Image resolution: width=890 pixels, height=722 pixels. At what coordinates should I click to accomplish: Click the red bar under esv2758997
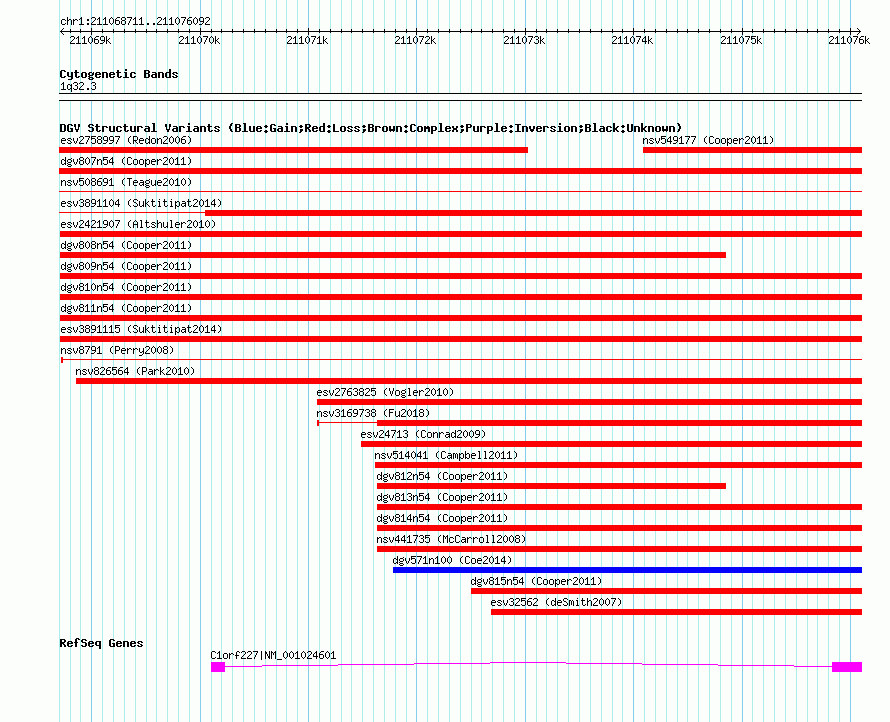[x=293, y=150]
